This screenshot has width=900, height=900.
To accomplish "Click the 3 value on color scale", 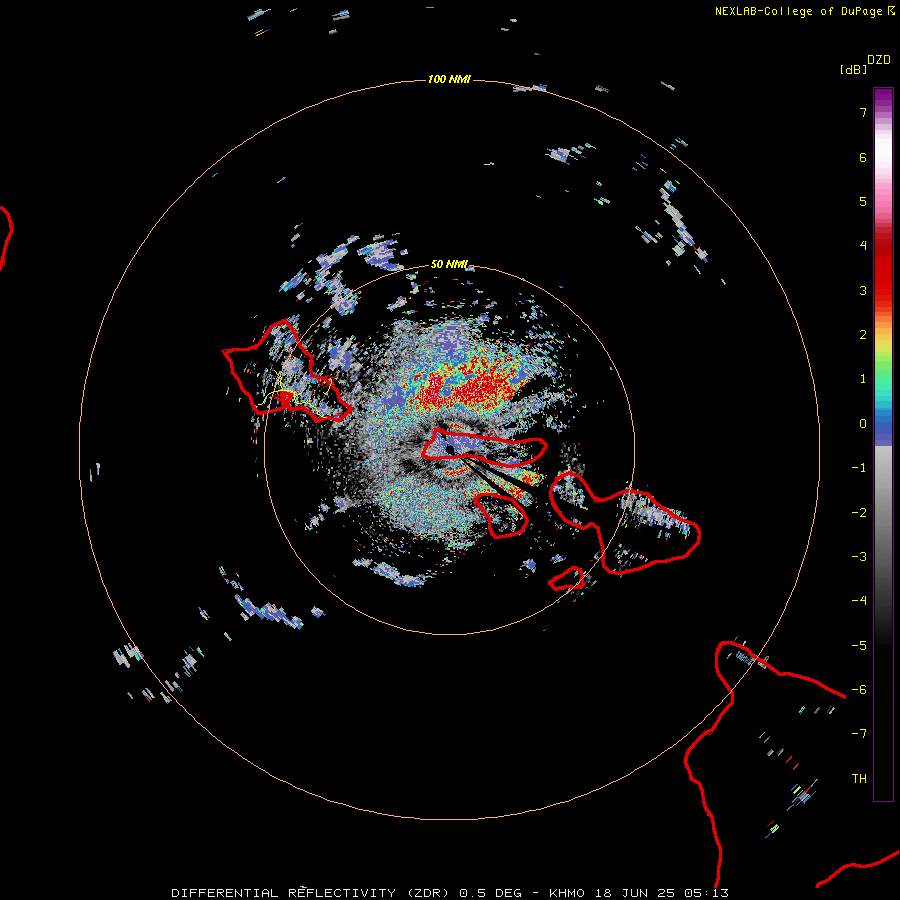I will (863, 290).
